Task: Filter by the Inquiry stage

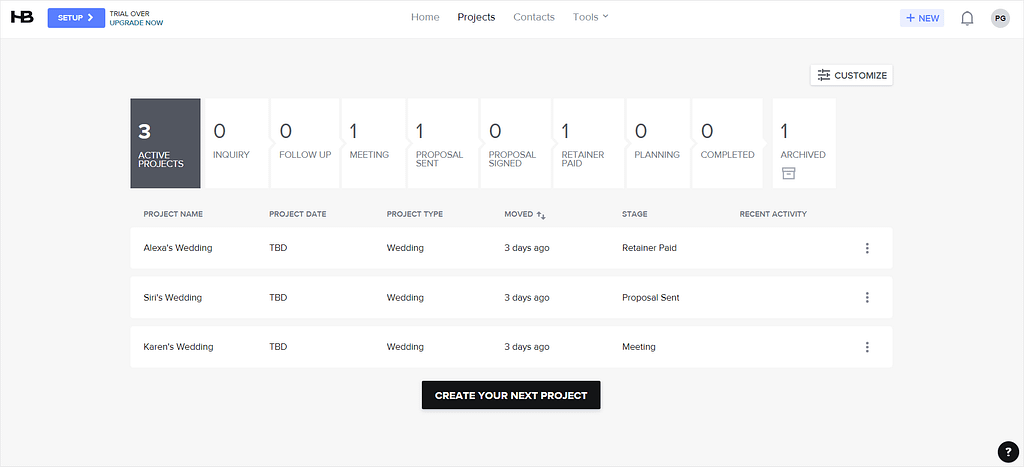Action: pos(236,143)
